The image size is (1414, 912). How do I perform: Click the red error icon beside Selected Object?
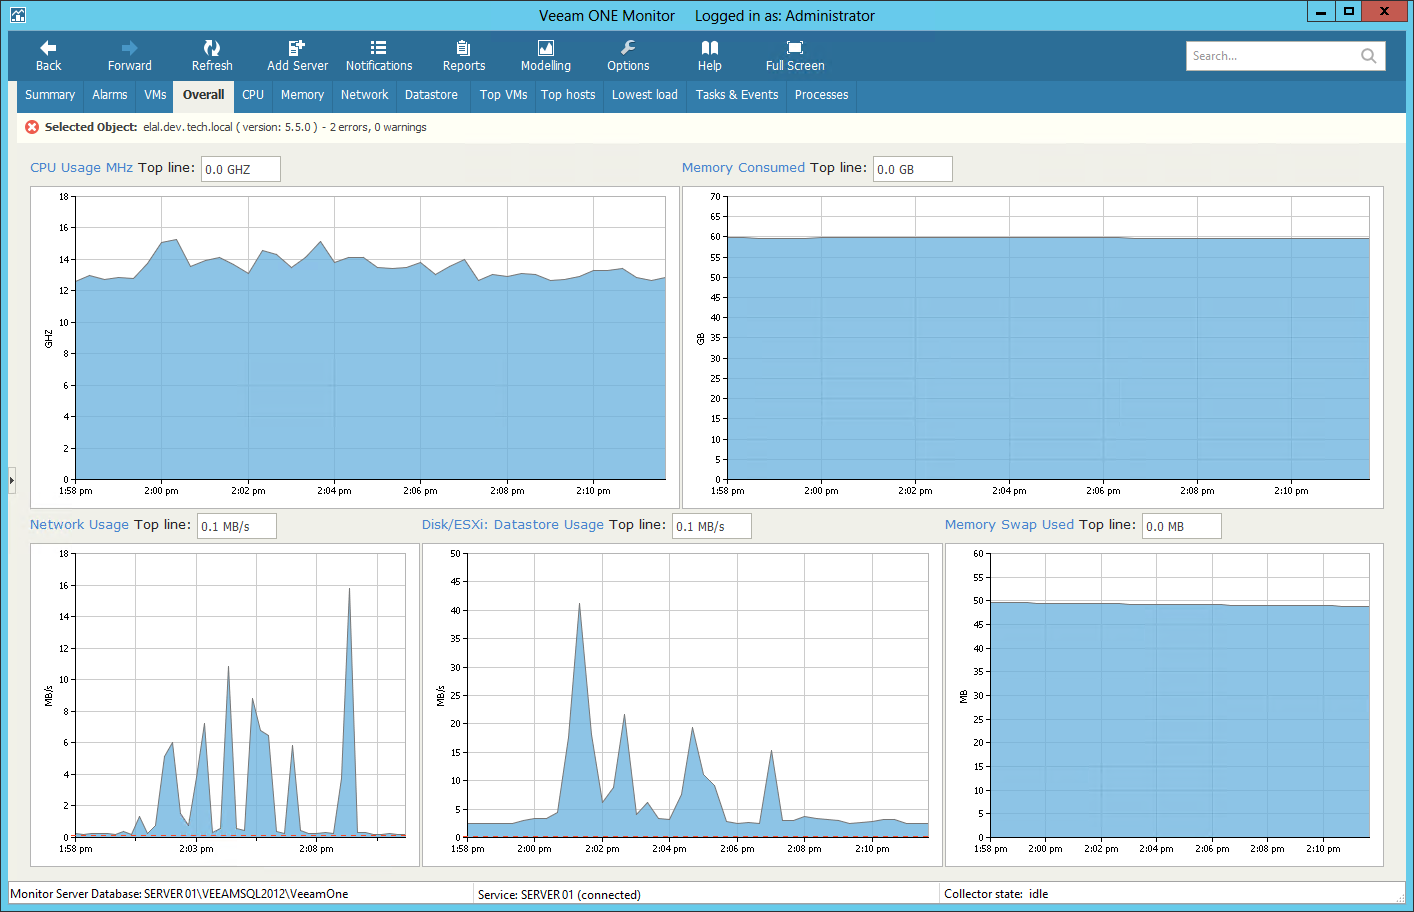click(32, 127)
